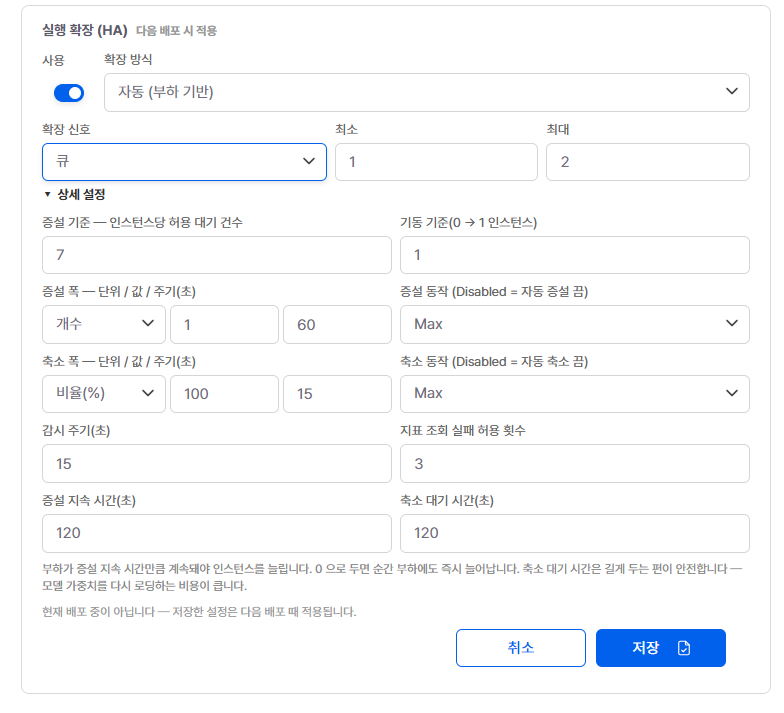Click the '축소 동작 (Disabled = 자동 축소 끔)' label

point(494,362)
